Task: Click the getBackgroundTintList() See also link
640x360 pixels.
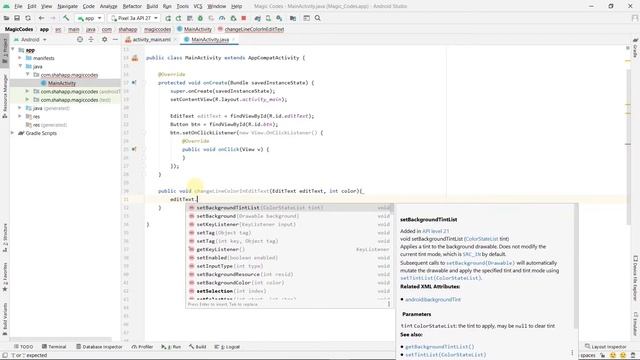Action: tap(440, 347)
